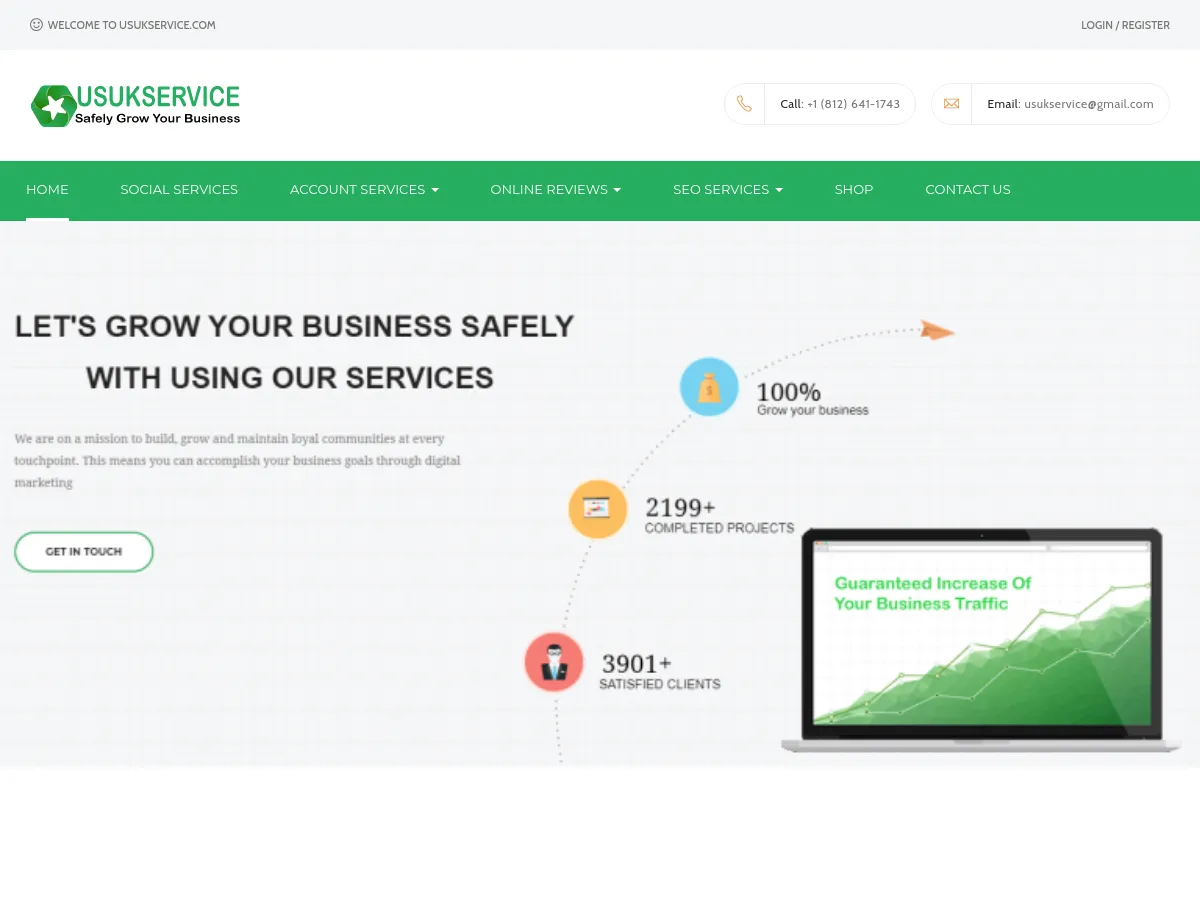Click the satisfied clients person icon
This screenshot has height=900, width=1200.
[x=553, y=661]
